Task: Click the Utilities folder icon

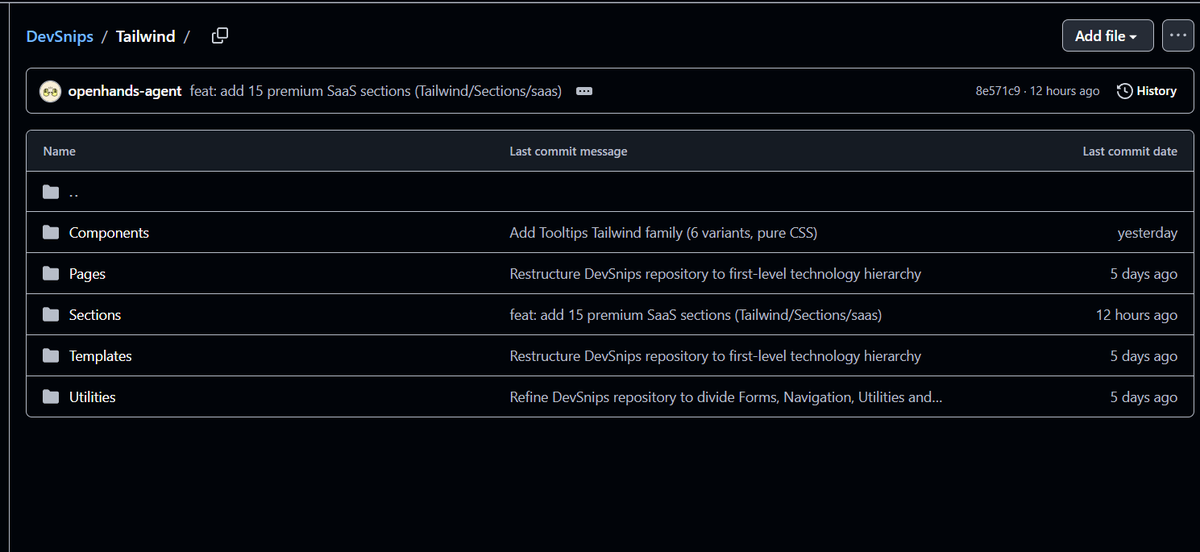Action: [x=51, y=397]
